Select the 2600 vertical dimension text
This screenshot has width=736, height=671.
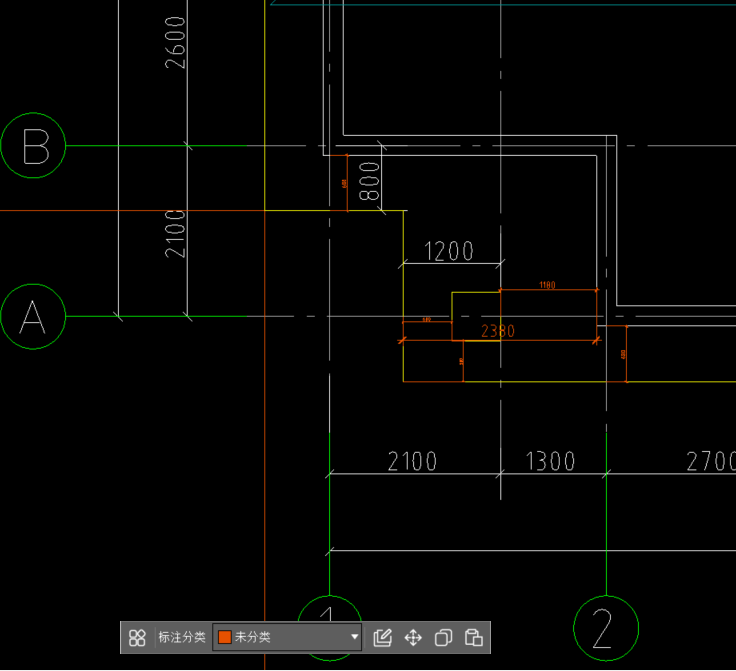point(175,42)
